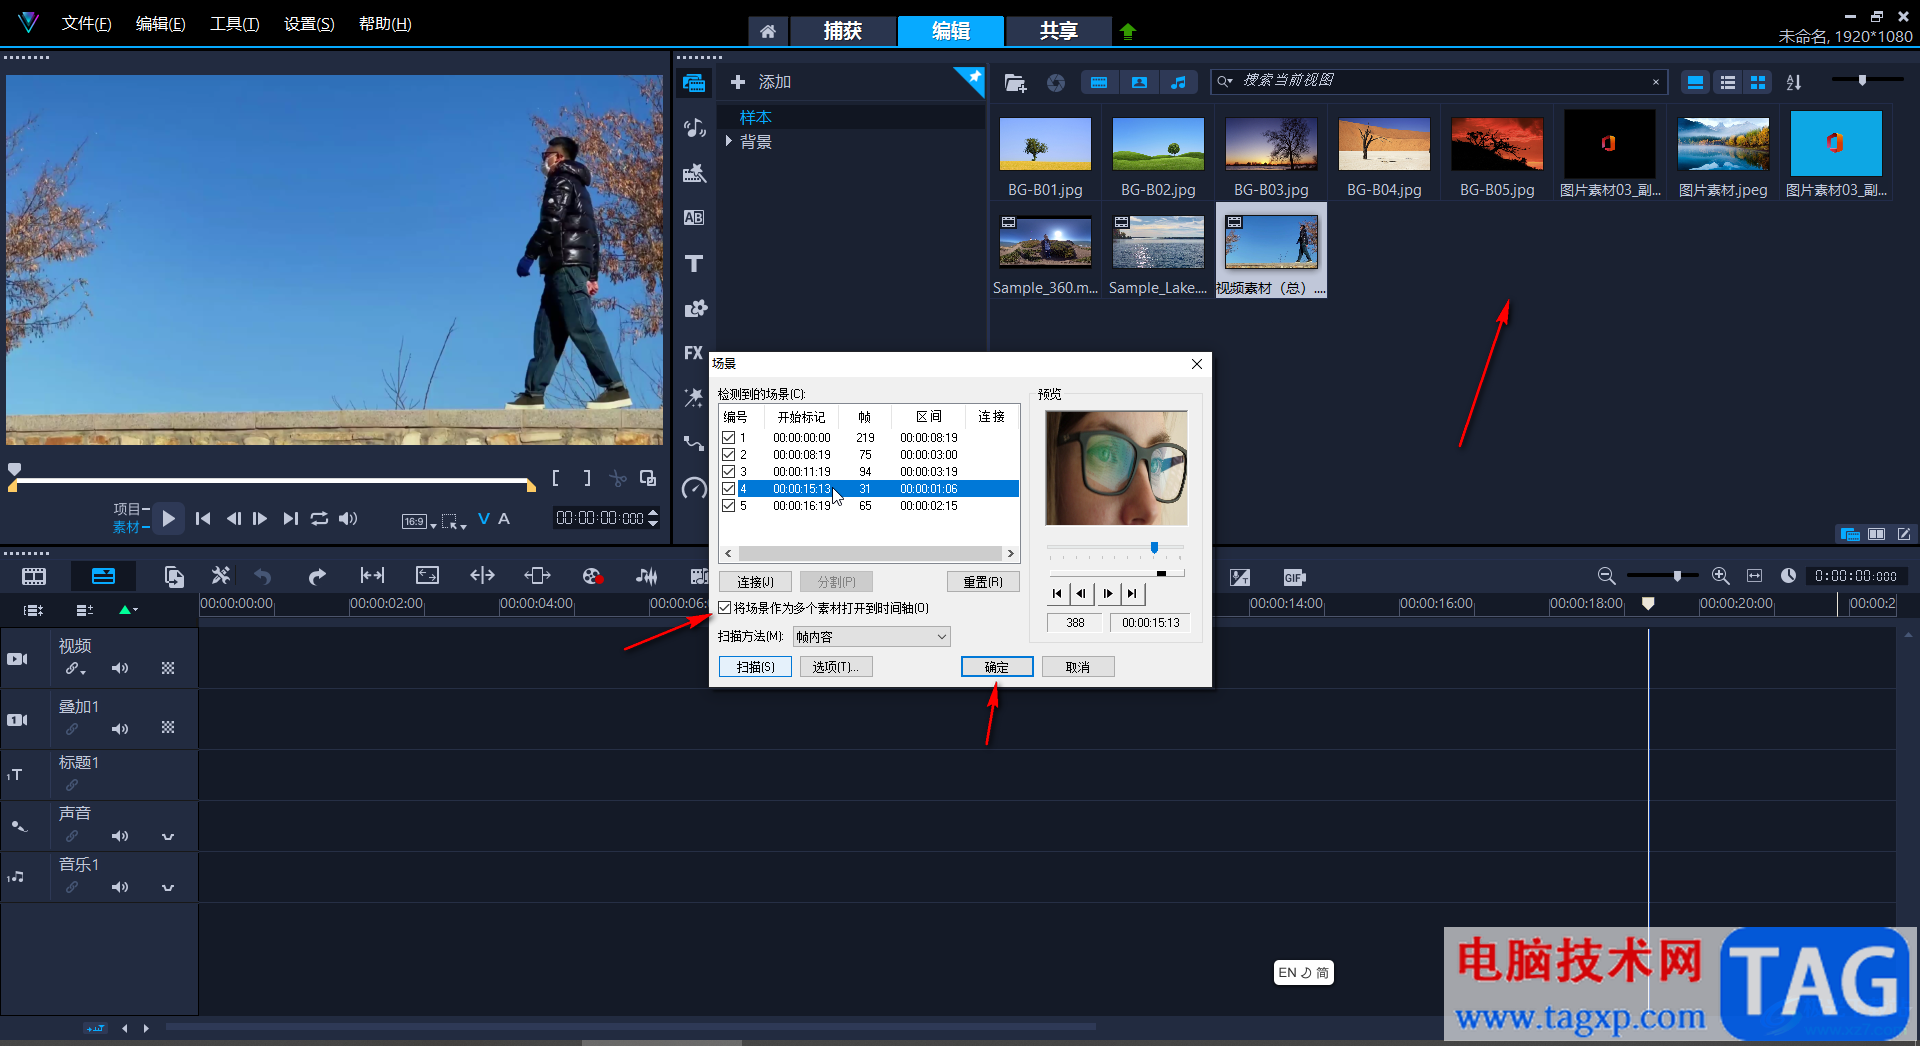Click the upload green arrow icon
1920x1046 pixels.
1128,31
